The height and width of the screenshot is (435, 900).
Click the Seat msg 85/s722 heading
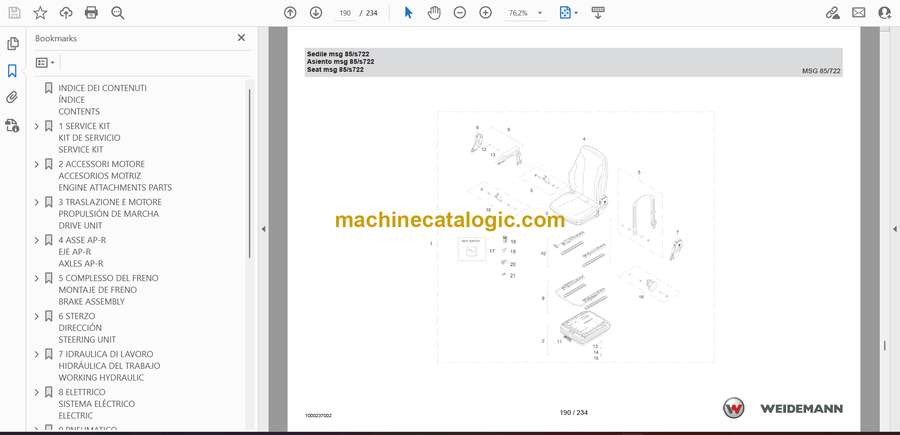(x=335, y=69)
